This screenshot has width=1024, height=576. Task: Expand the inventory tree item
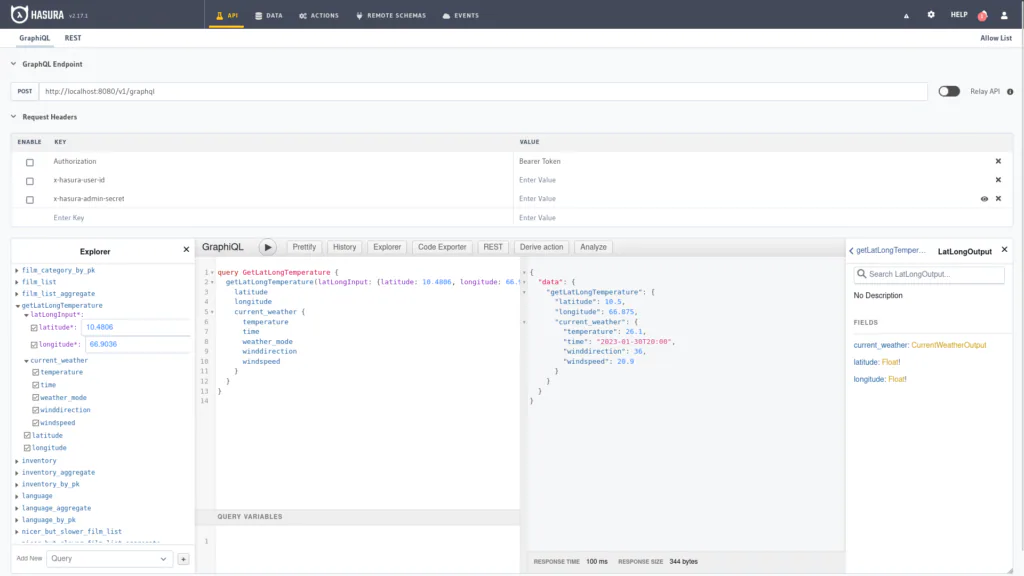[x=17, y=461]
